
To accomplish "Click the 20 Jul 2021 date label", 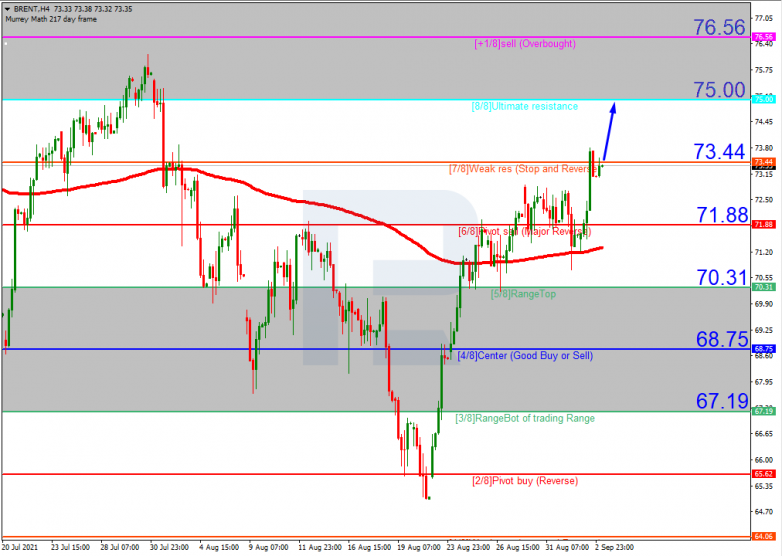I will coord(19,548).
